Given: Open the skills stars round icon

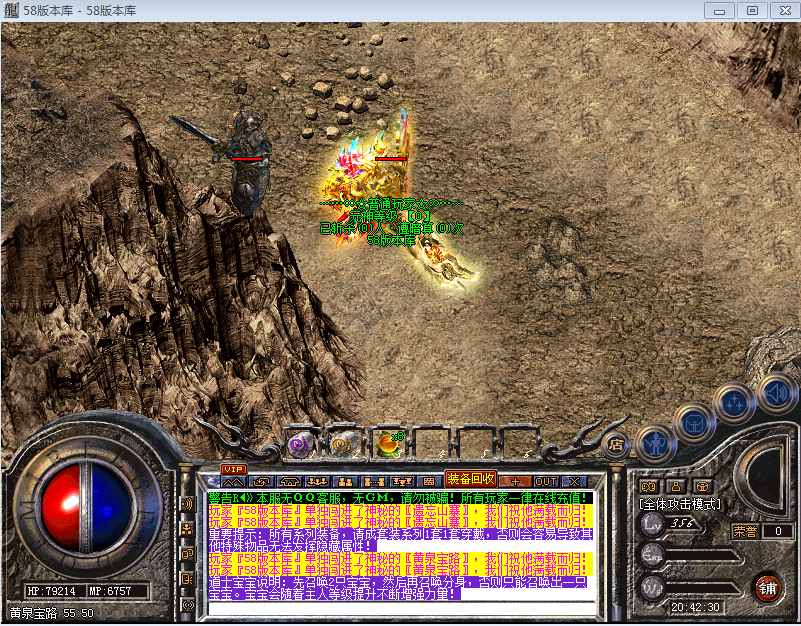Looking at the screenshot, I should tap(734, 403).
